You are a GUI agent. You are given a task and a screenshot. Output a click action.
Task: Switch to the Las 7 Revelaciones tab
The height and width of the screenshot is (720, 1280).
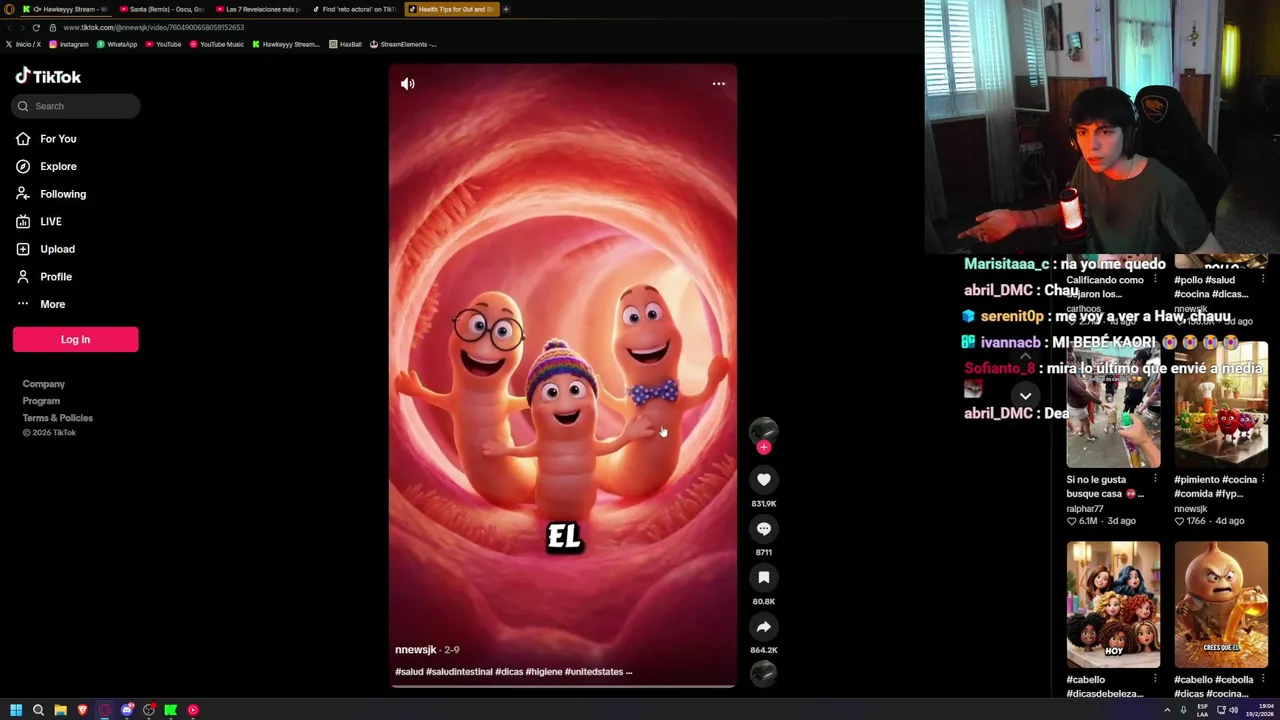click(259, 9)
